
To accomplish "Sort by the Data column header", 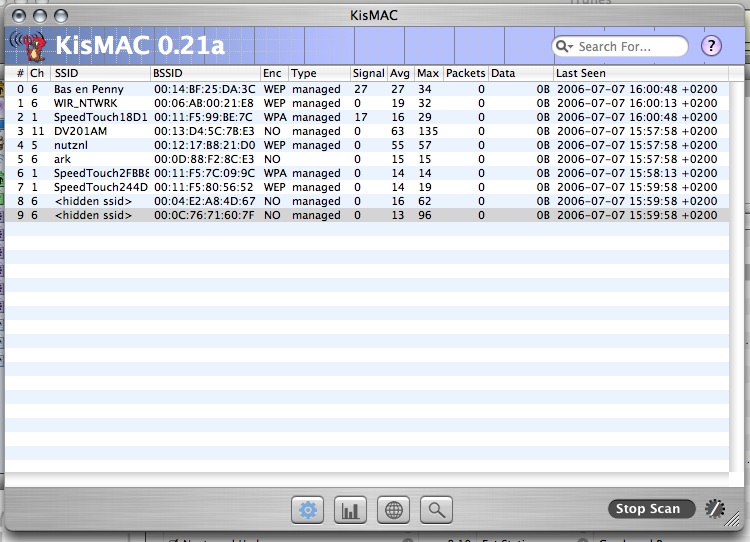I will coord(520,73).
